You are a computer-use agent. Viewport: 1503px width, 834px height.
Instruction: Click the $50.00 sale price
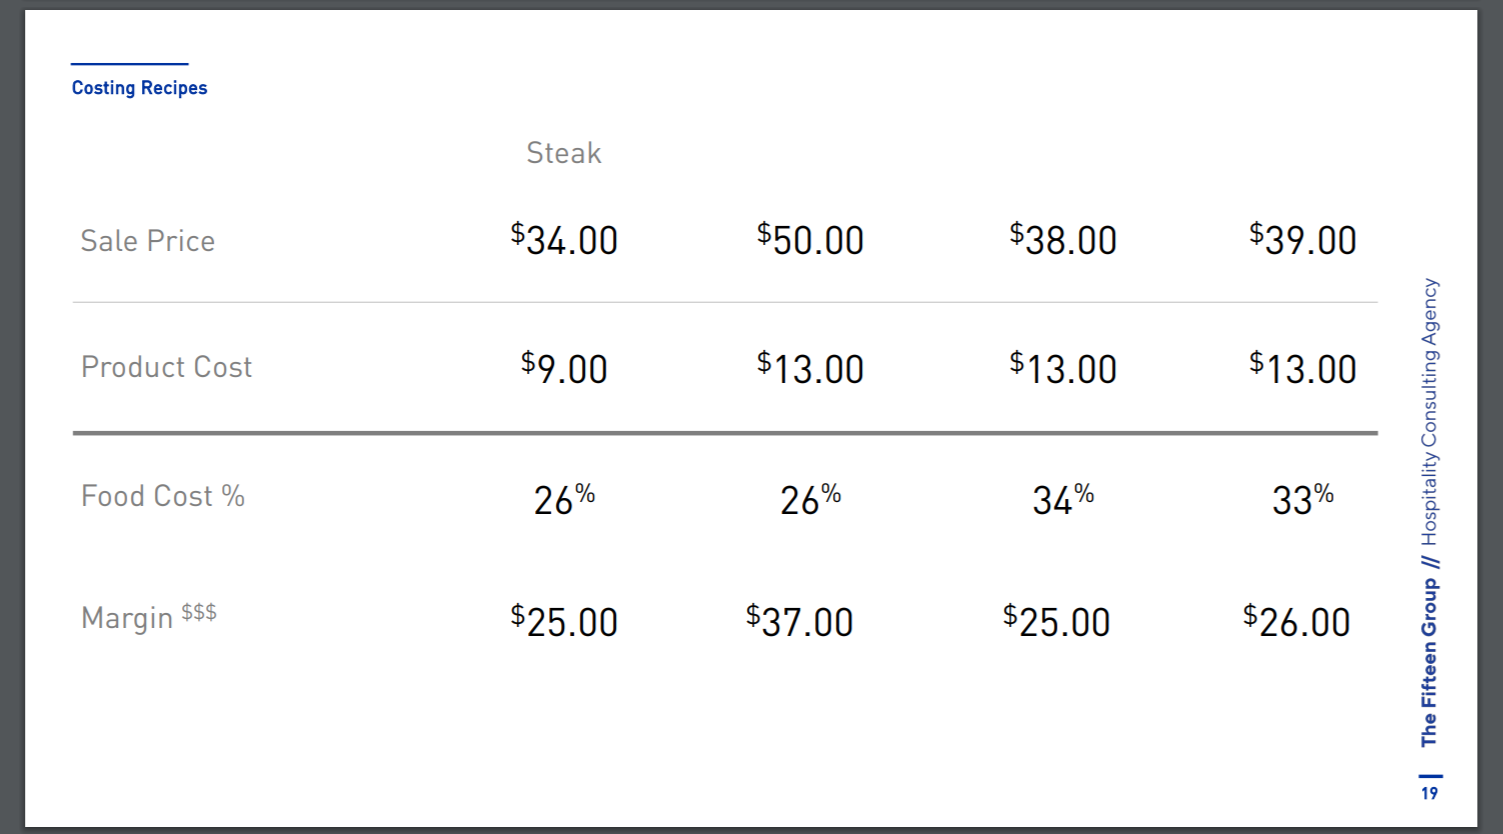click(x=810, y=240)
